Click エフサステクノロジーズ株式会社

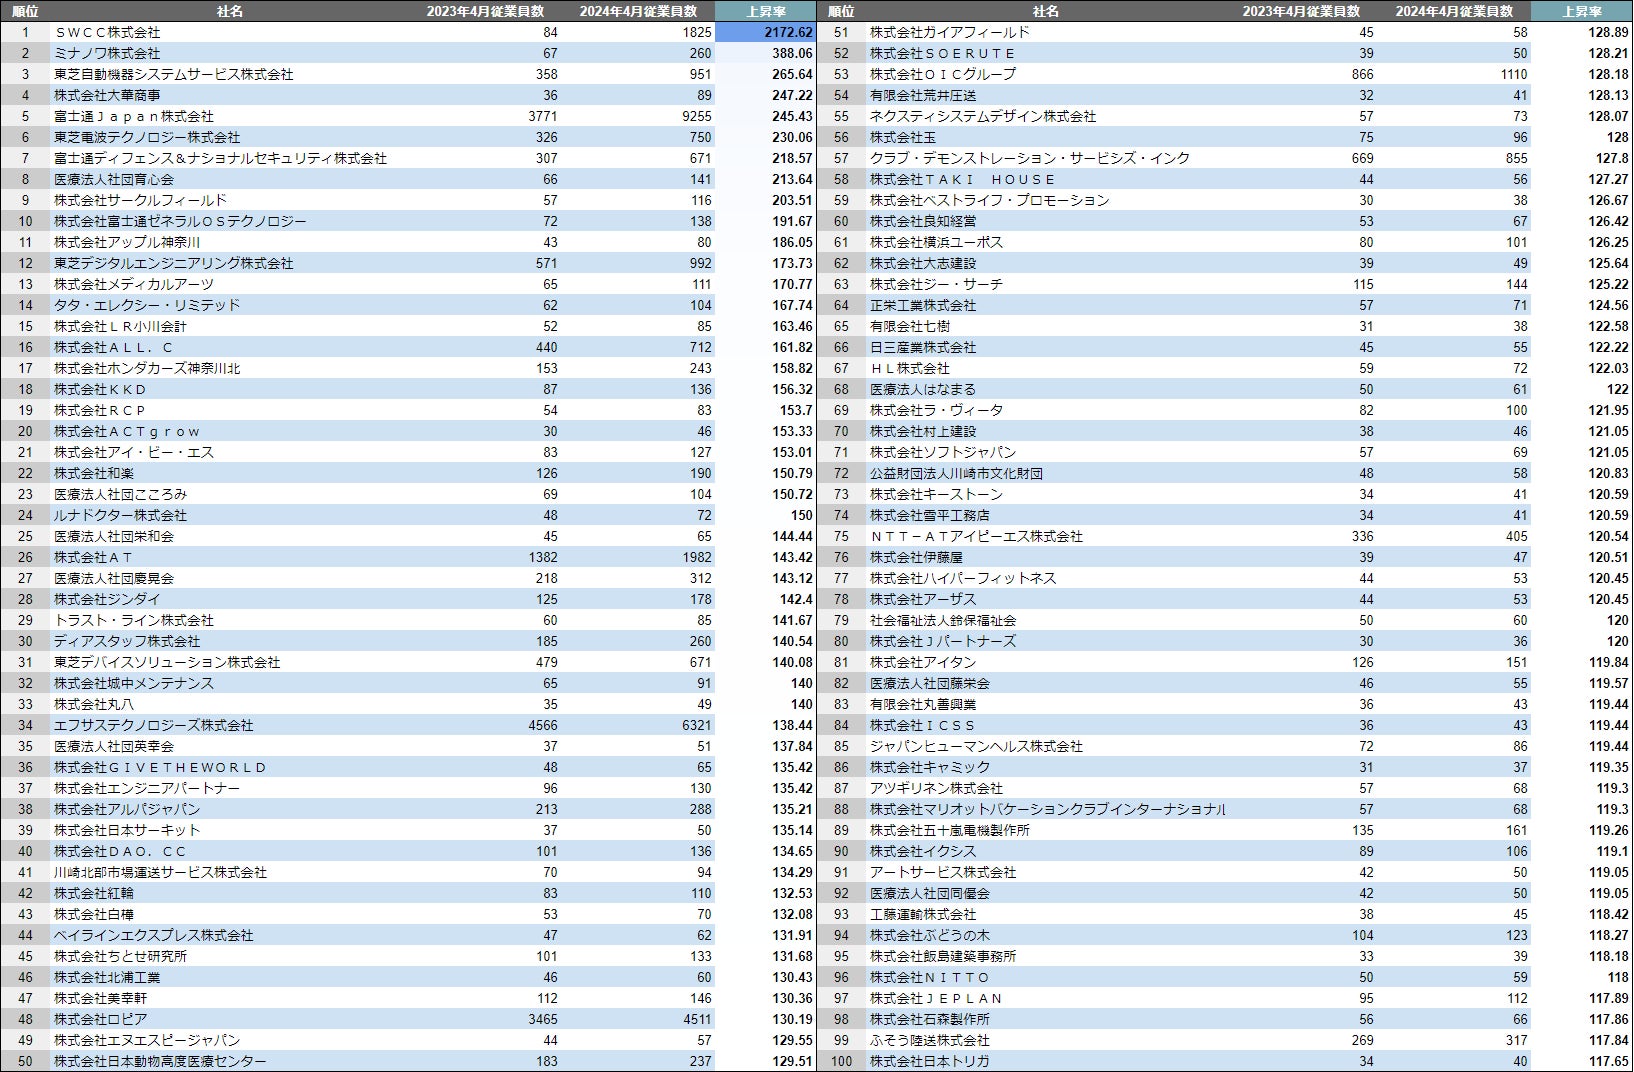click(154, 725)
